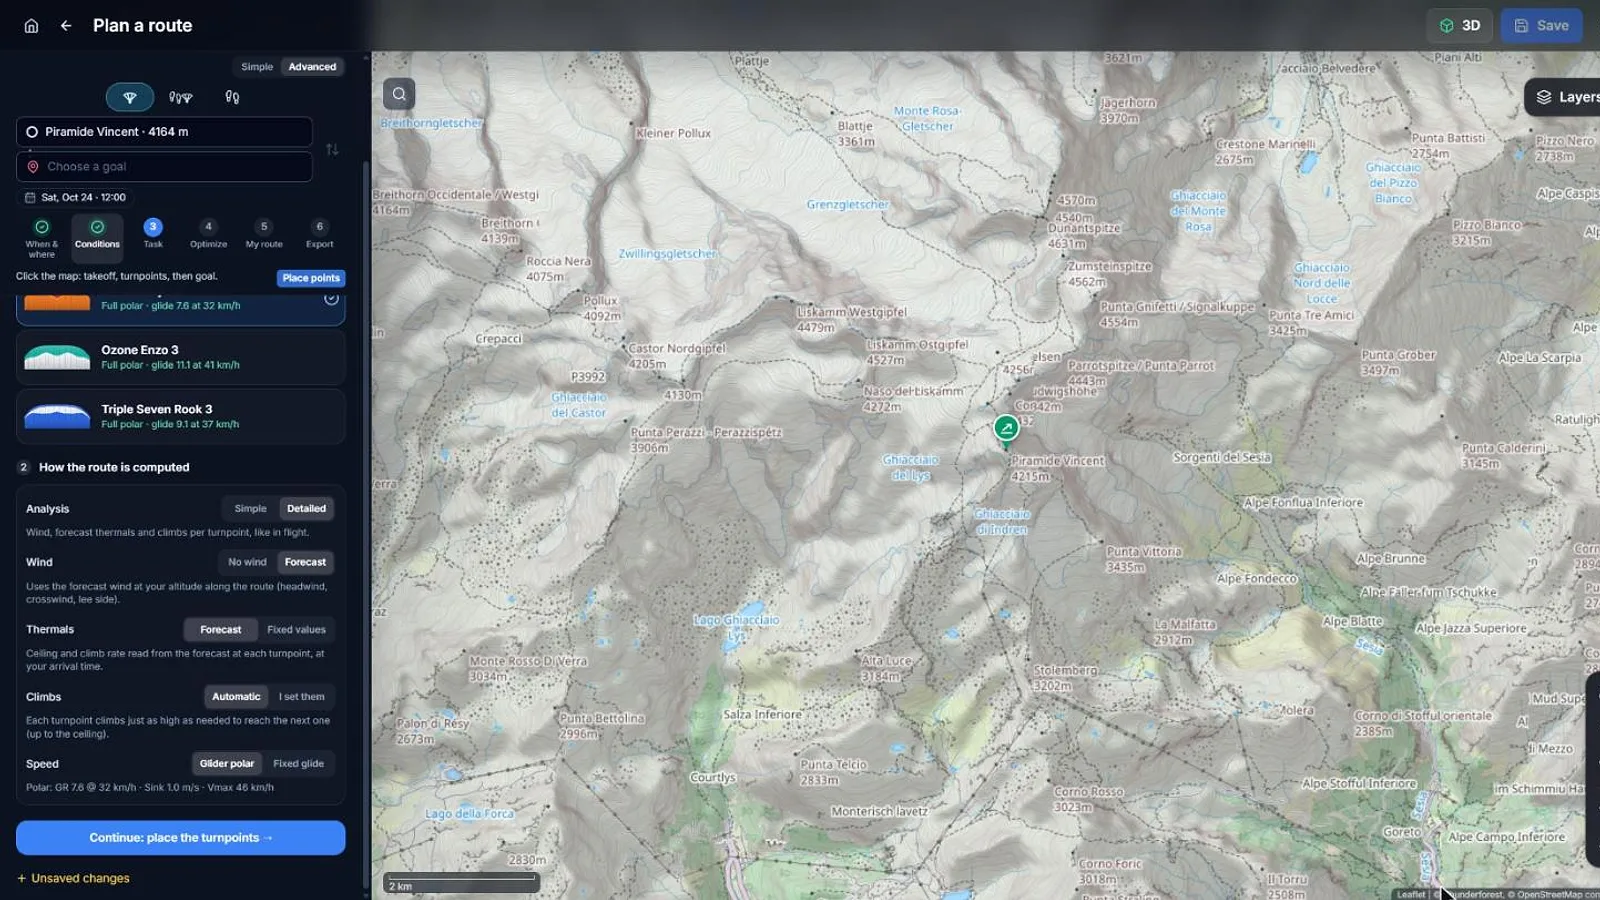The width and height of the screenshot is (1600, 900).
Task: Click the Ozone Enzo 3 glider thumbnail
Action: pyautogui.click(x=57, y=357)
